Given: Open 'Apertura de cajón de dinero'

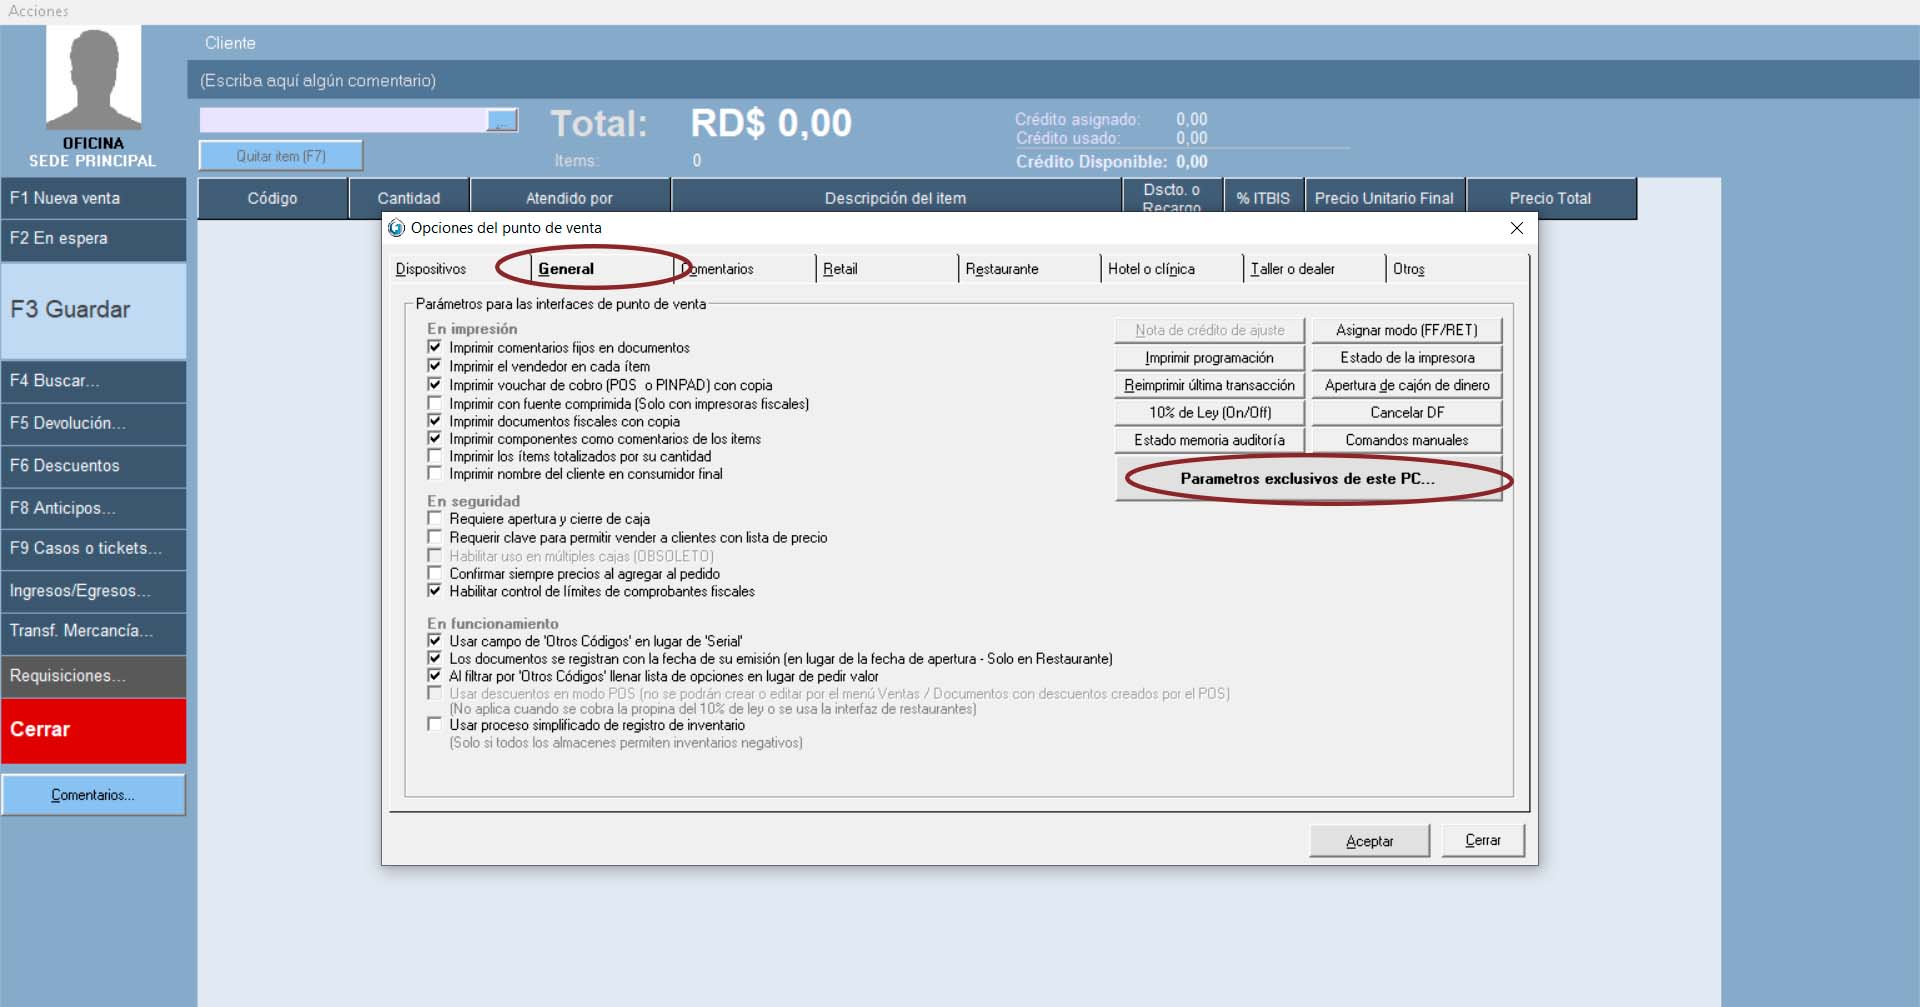Looking at the screenshot, I should tap(1406, 385).
